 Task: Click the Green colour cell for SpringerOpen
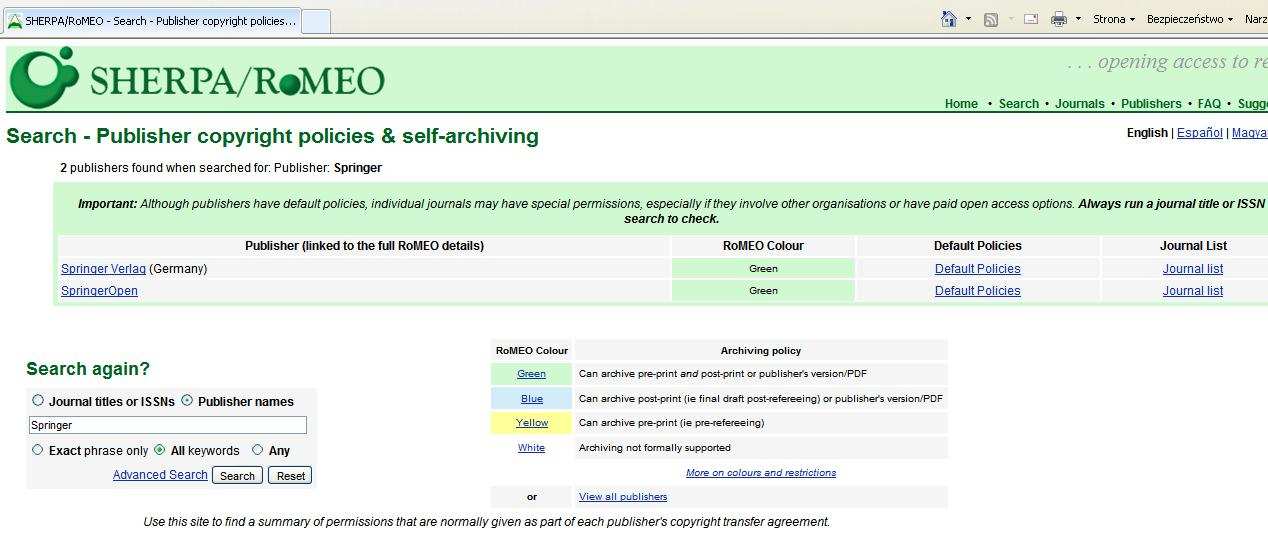[x=763, y=291]
